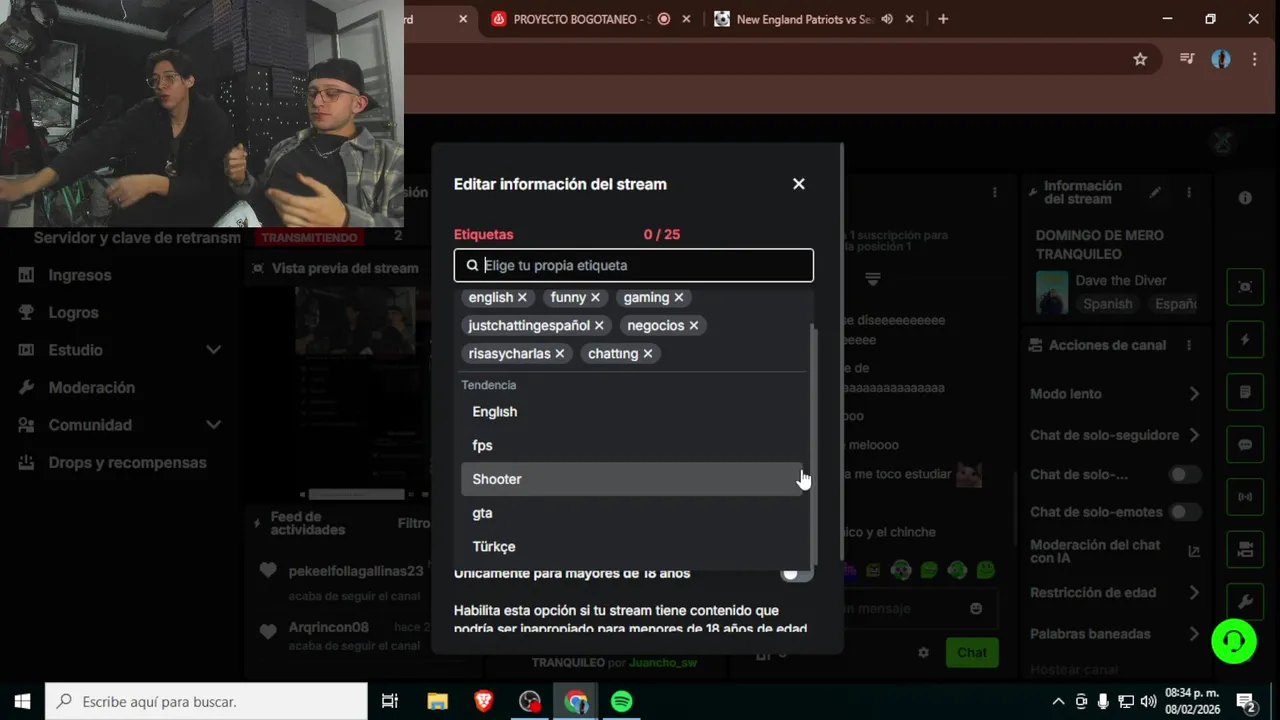Focus the Elige tu propia etiqueta field
The width and height of the screenshot is (1280, 720).
coord(633,265)
